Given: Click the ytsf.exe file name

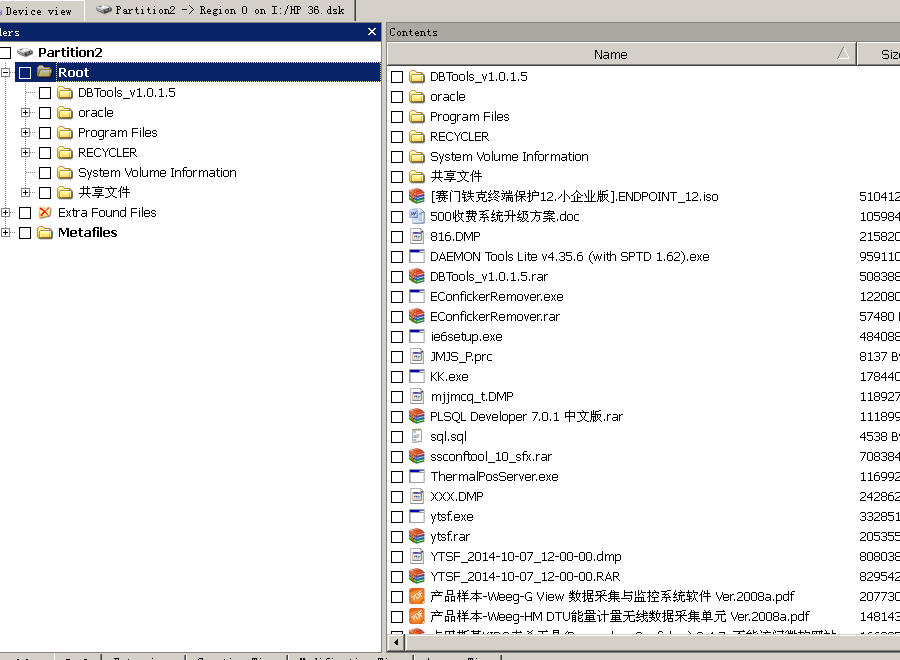Looking at the screenshot, I should coord(452,517).
